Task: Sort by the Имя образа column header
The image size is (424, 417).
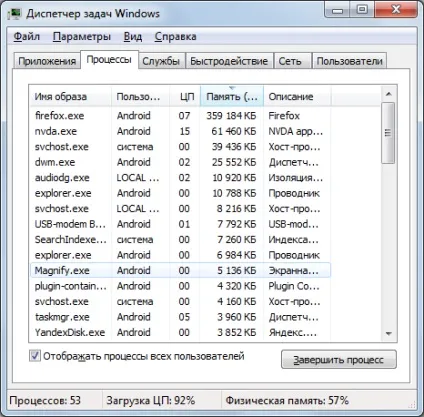Action: tap(70, 97)
